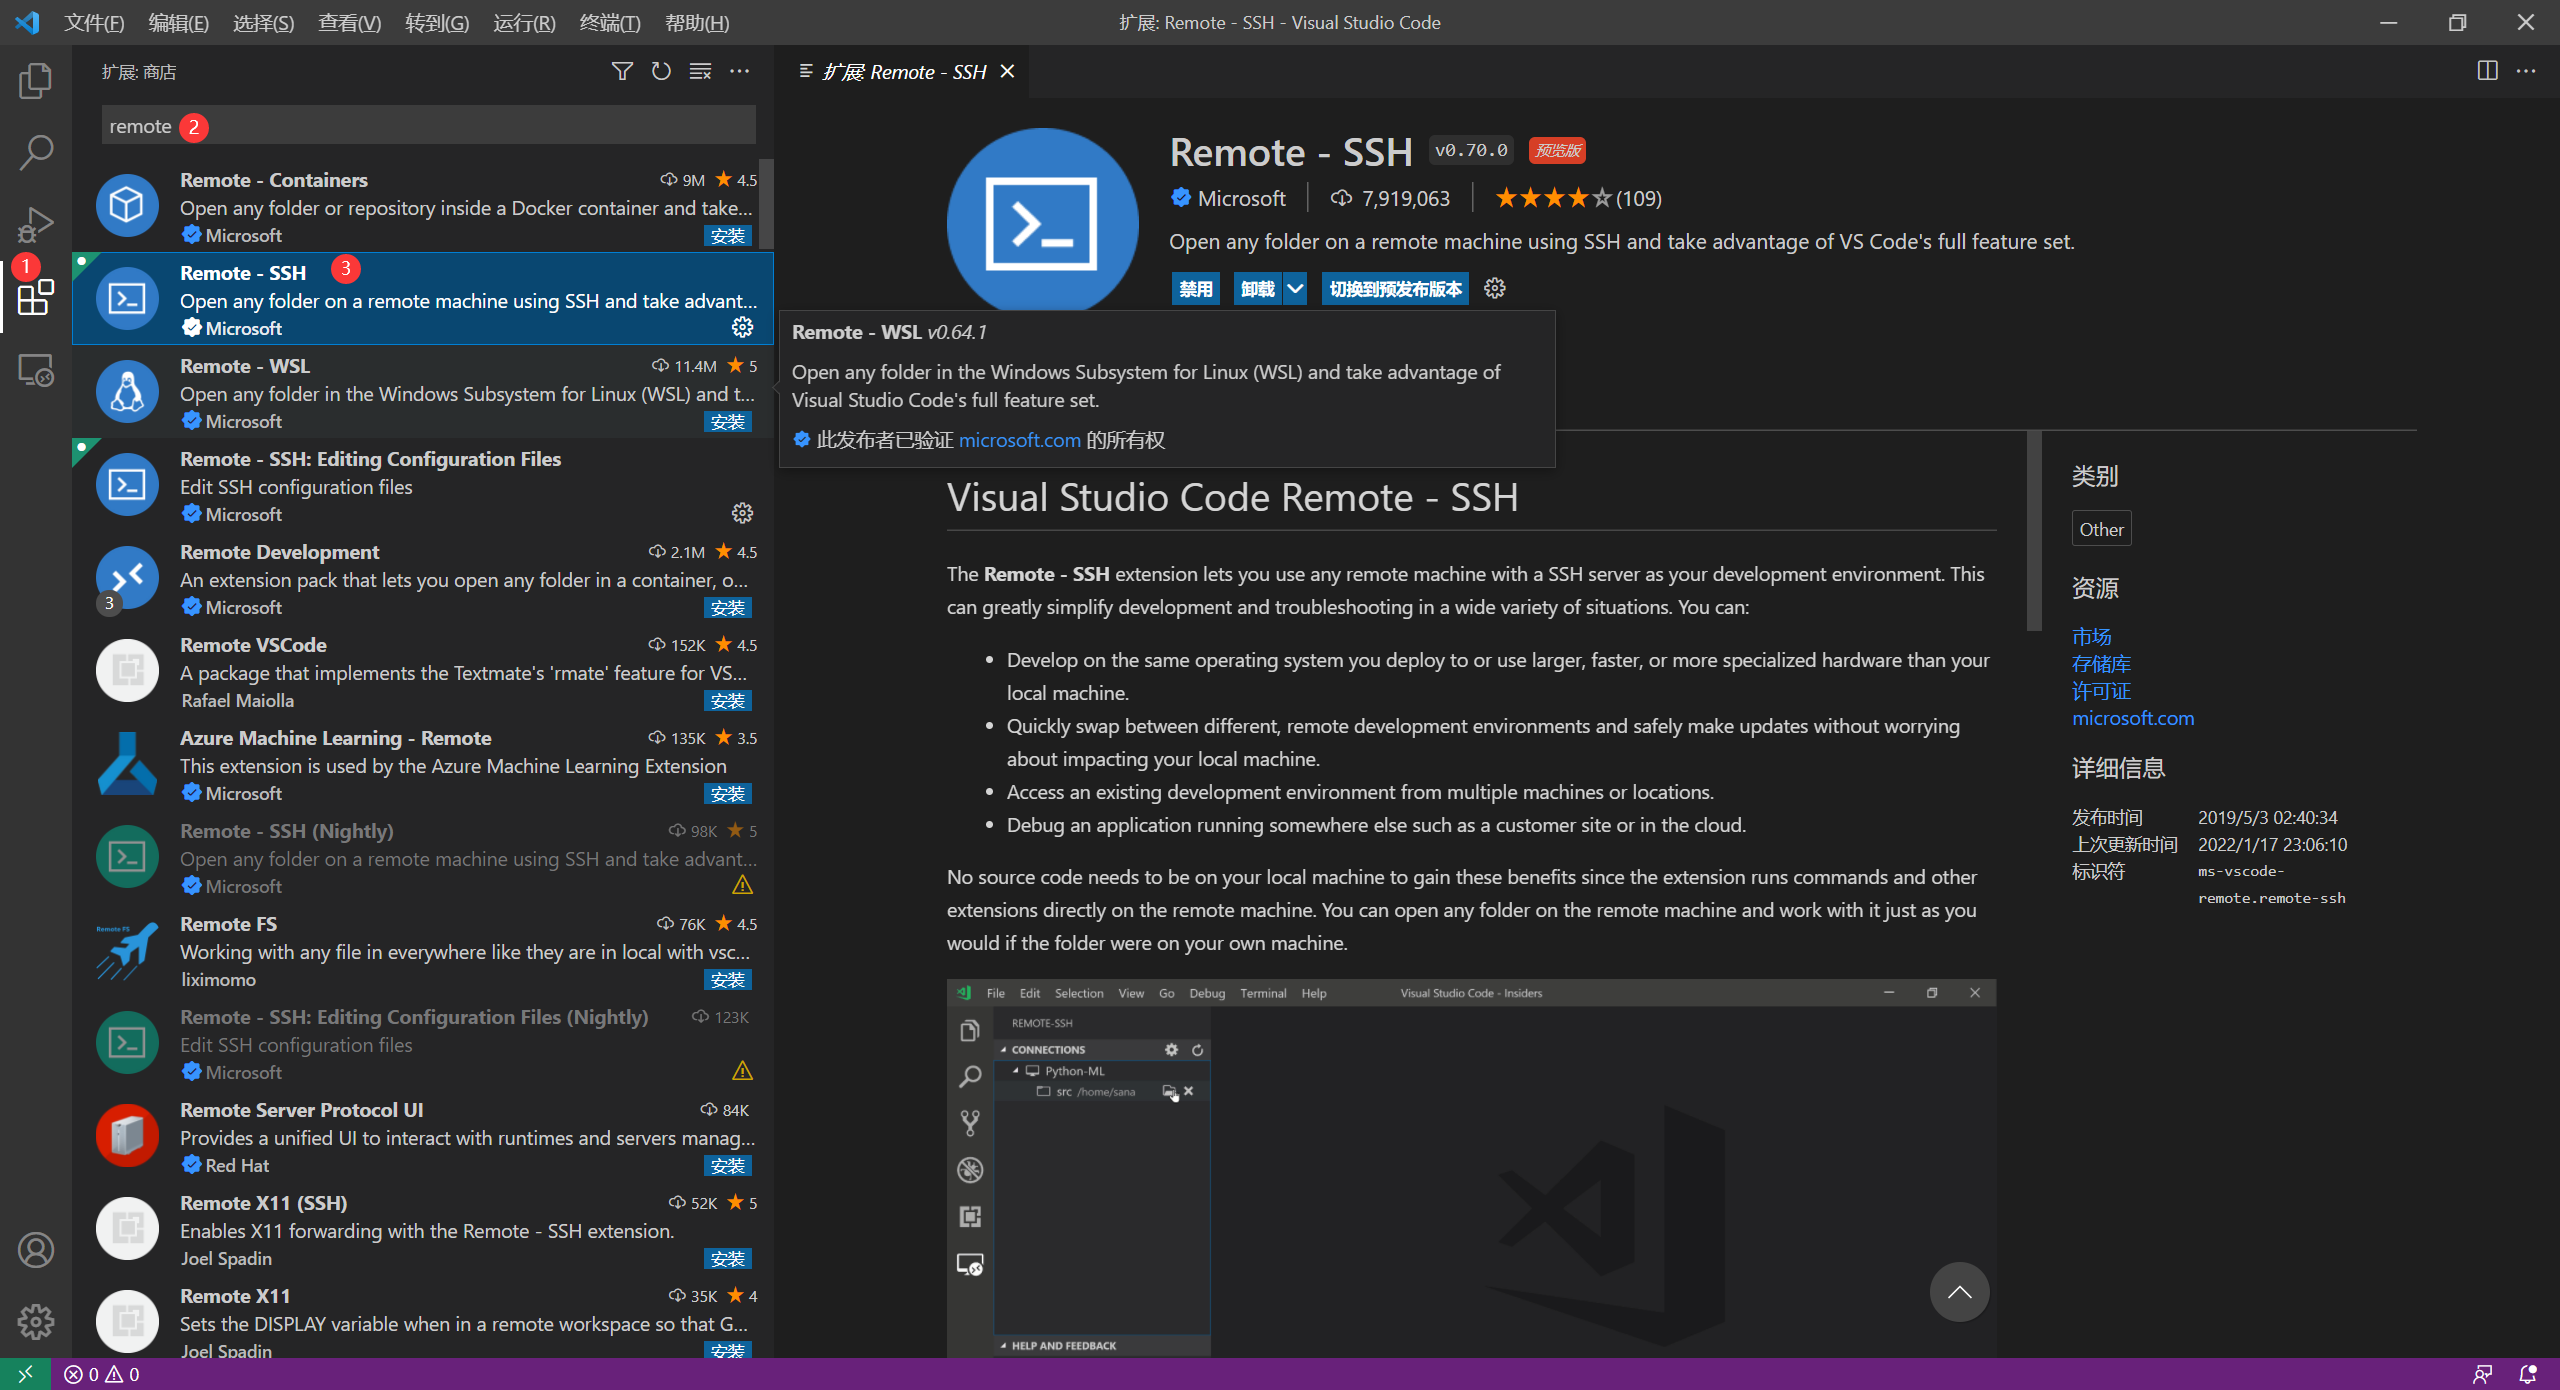Open the Explorer view in activity bar

coord(36,81)
